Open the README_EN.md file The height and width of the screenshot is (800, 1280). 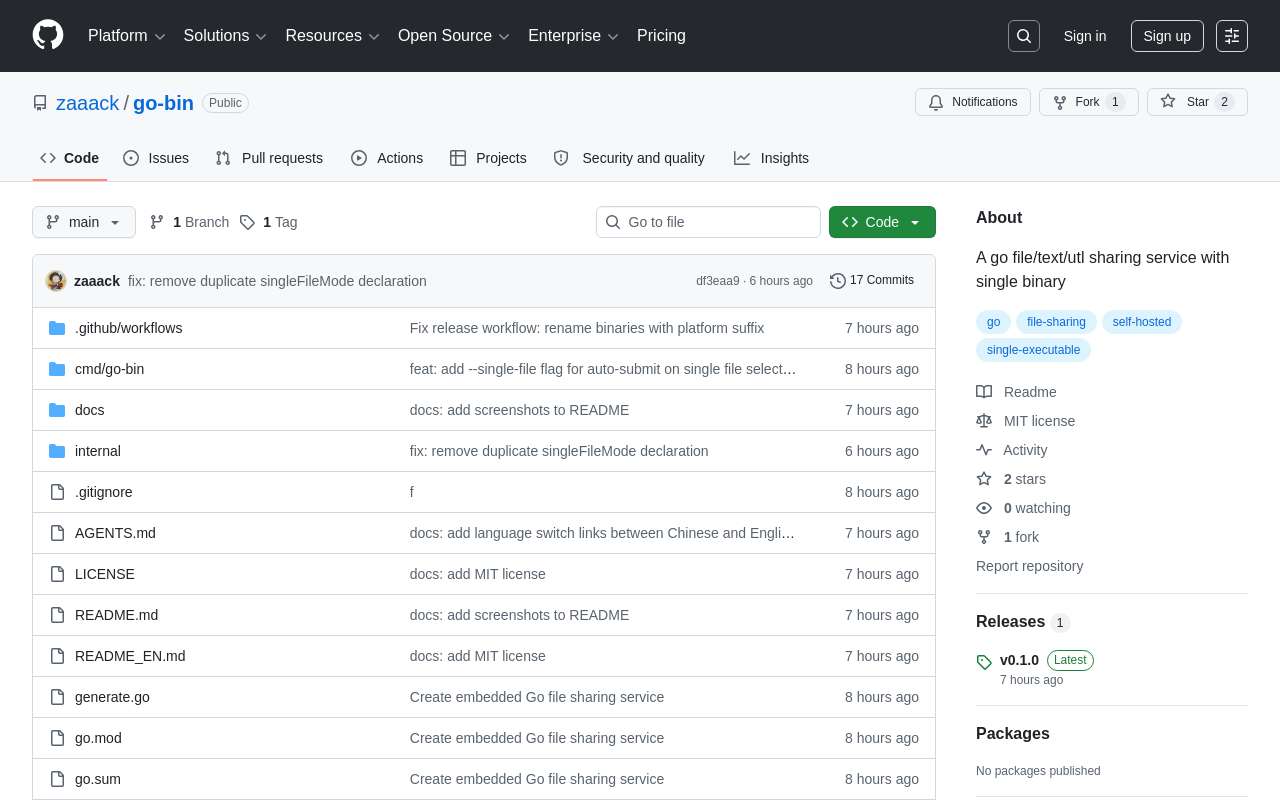pos(130,656)
